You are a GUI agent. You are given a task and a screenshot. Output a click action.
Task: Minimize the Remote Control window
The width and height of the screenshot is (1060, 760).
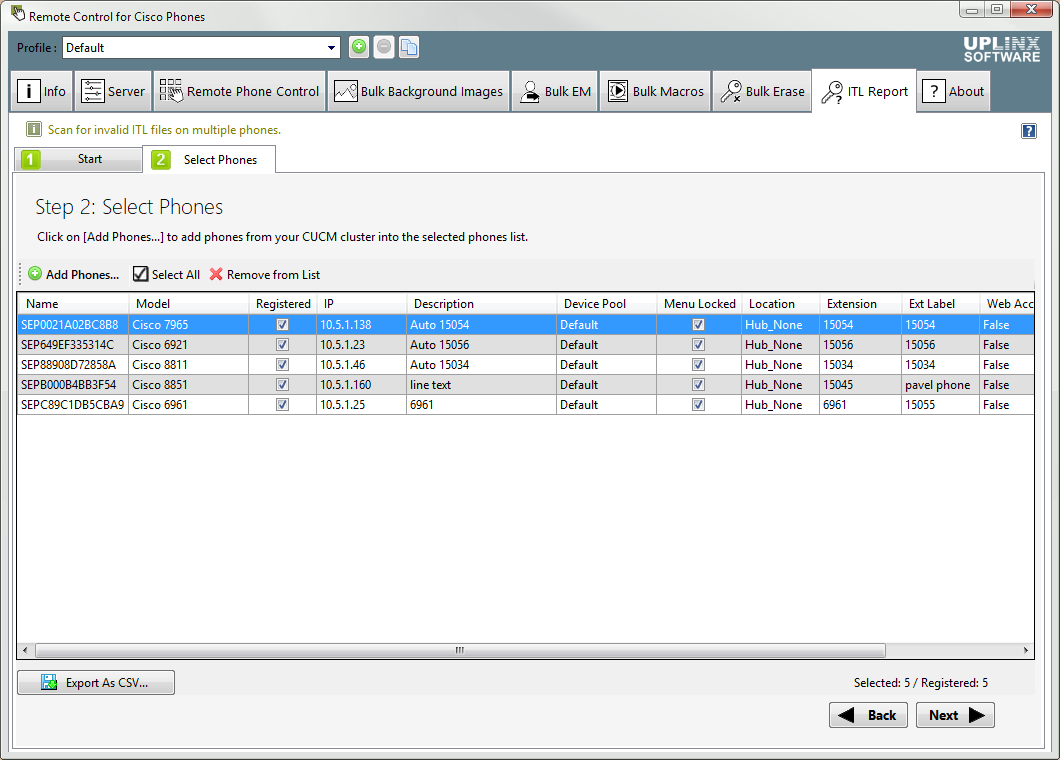(x=971, y=9)
